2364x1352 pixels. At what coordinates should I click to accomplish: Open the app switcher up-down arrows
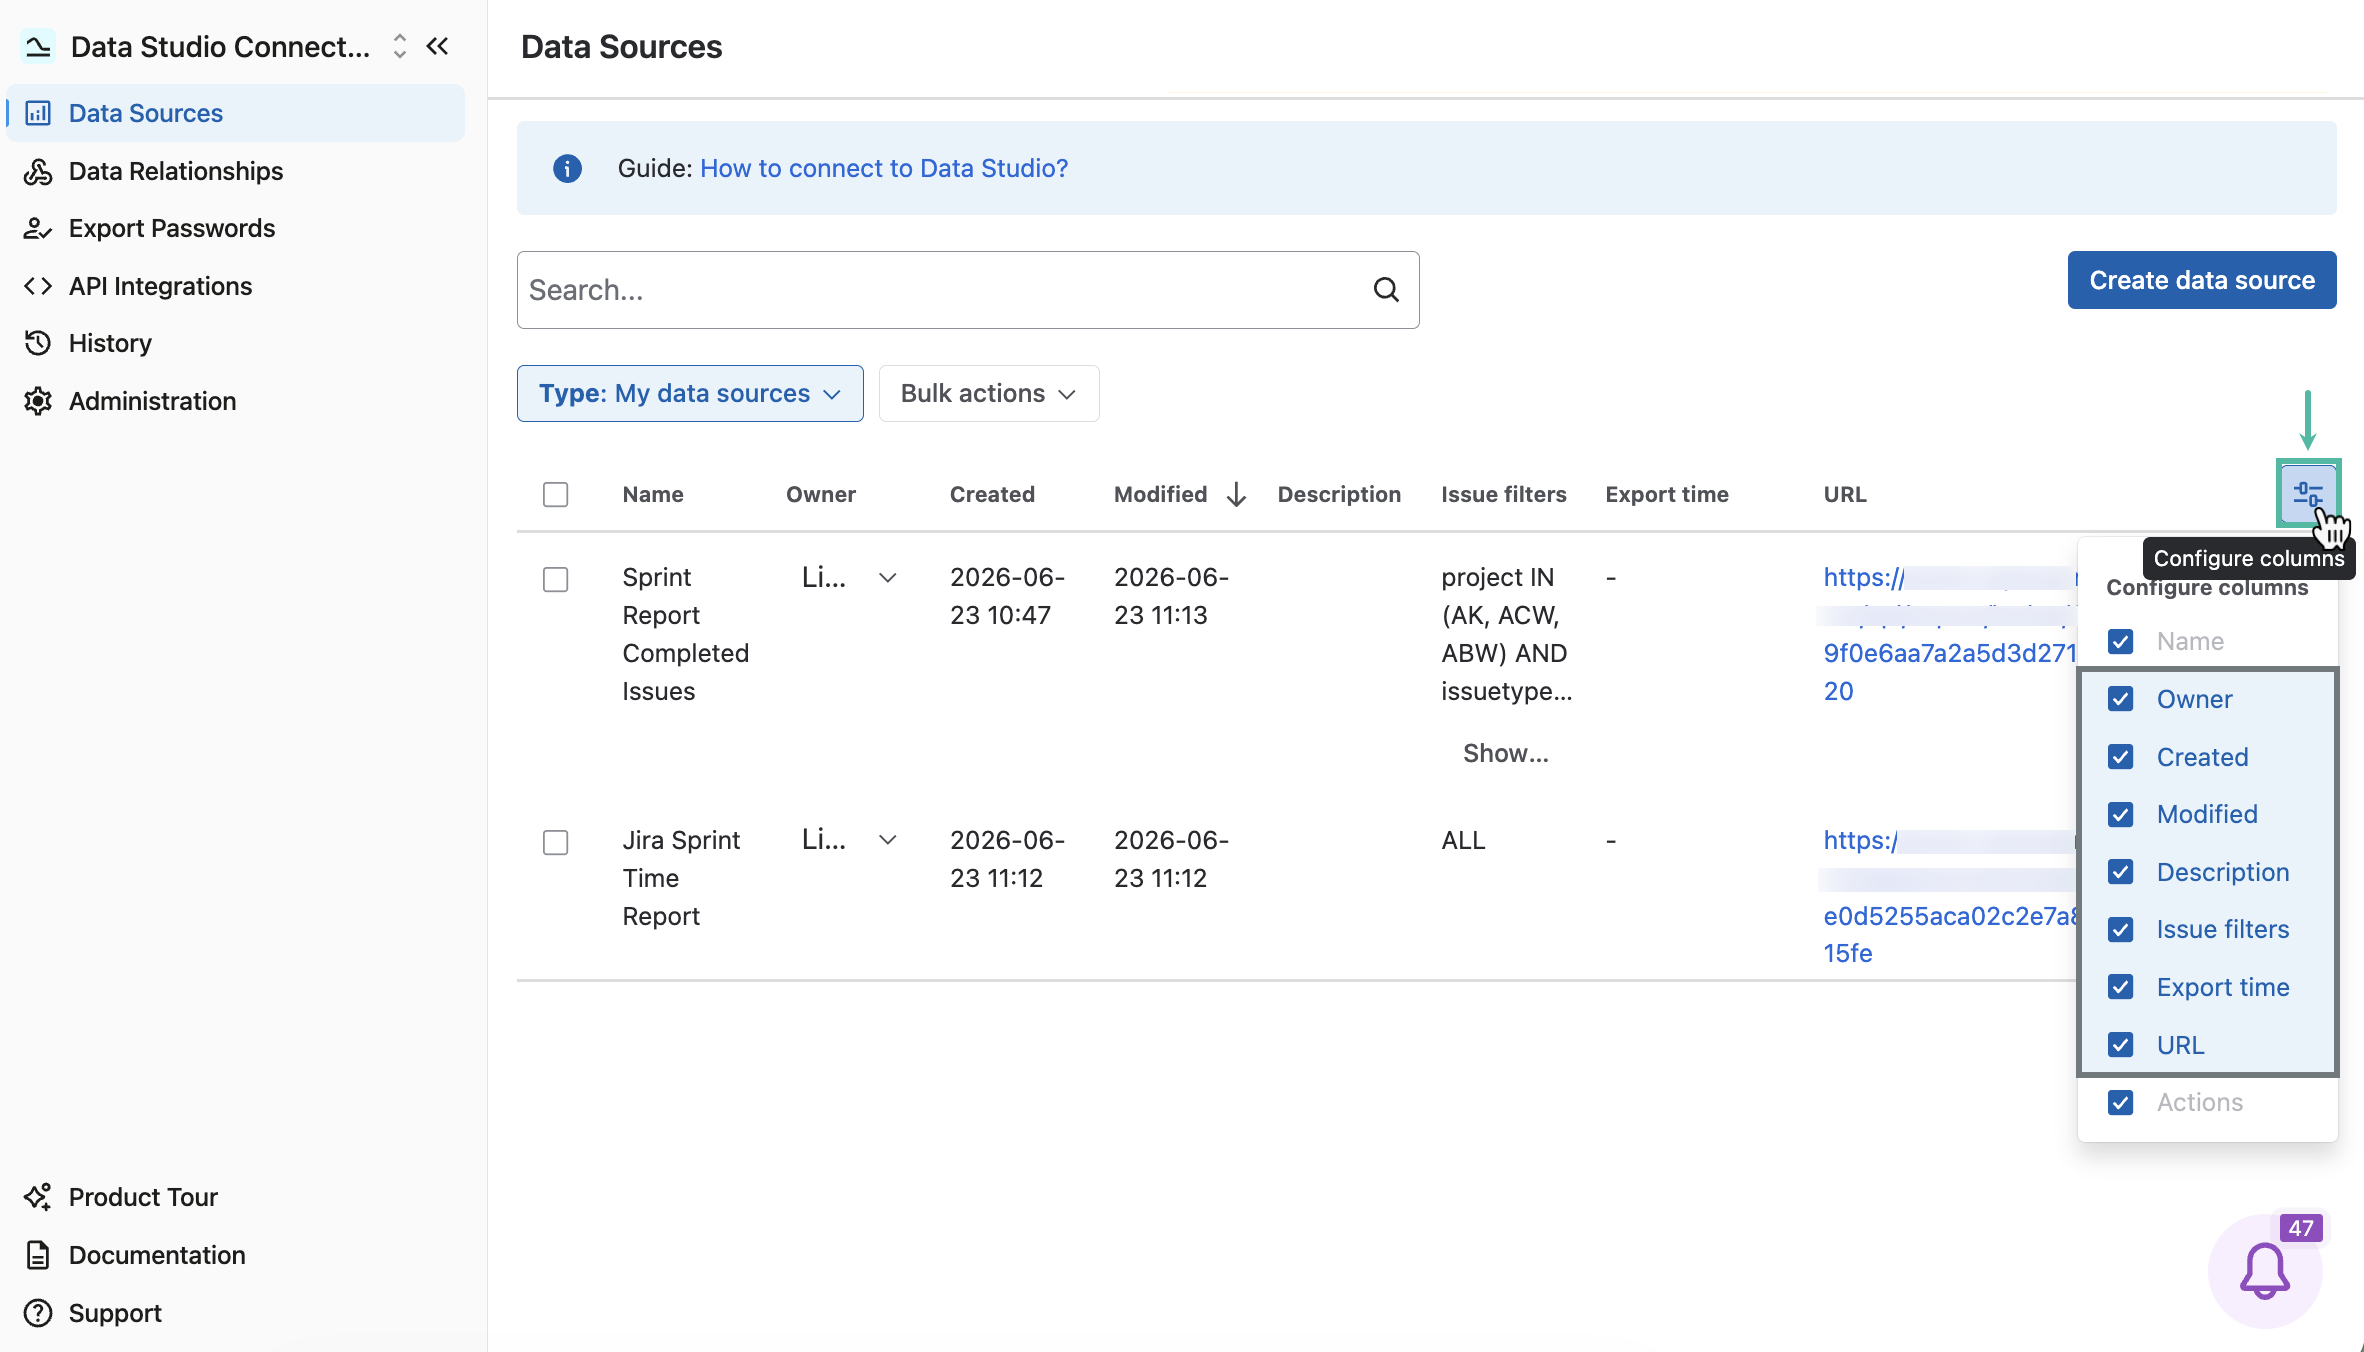(x=399, y=46)
